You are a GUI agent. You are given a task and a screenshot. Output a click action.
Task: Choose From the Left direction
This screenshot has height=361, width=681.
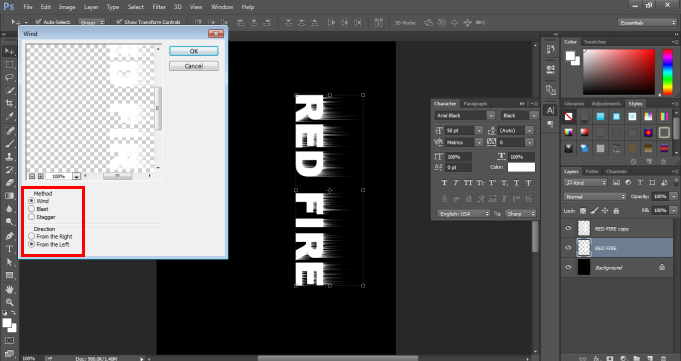click(31, 245)
